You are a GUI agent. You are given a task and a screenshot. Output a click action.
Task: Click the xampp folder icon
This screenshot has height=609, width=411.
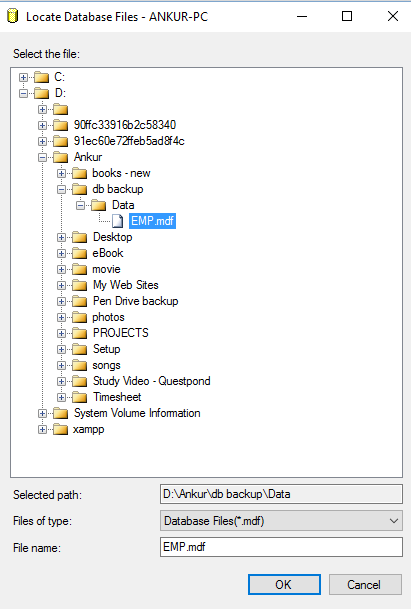pyautogui.click(x=61, y=430)
